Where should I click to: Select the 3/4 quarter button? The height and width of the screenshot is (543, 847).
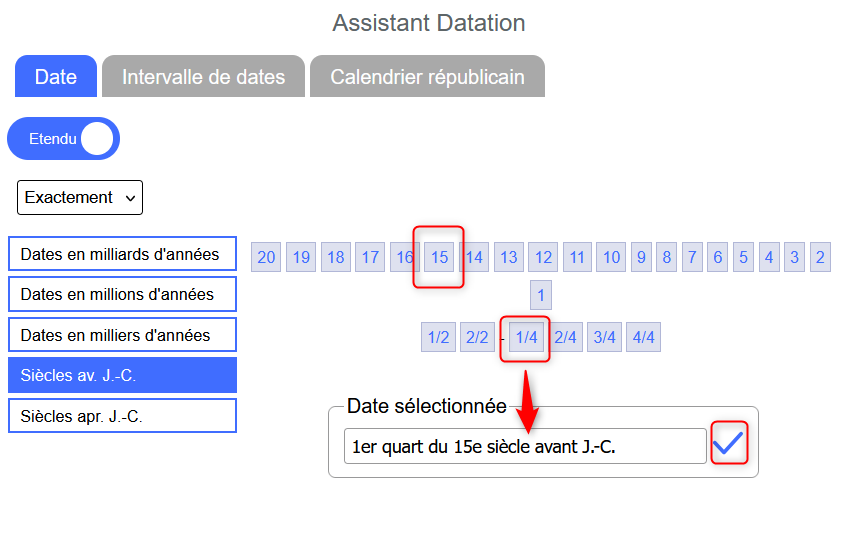pyautogui.click(x=604, y=338)
